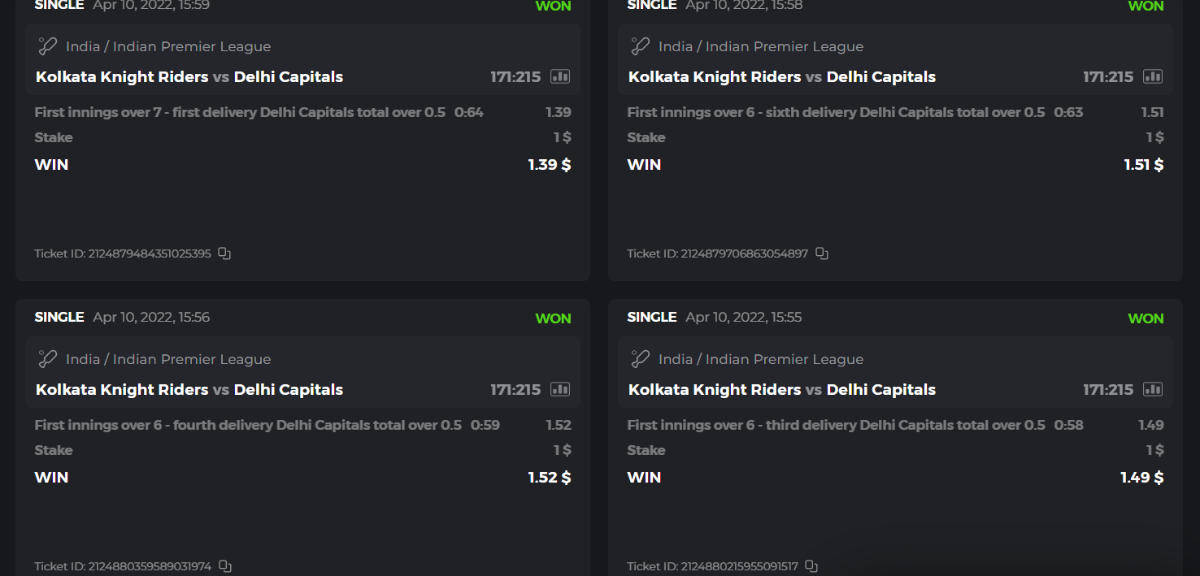This screenshot has height=576, width=1200.
Task: Copy ticket ID of the 15:58 bet
Action: point(822,254)
